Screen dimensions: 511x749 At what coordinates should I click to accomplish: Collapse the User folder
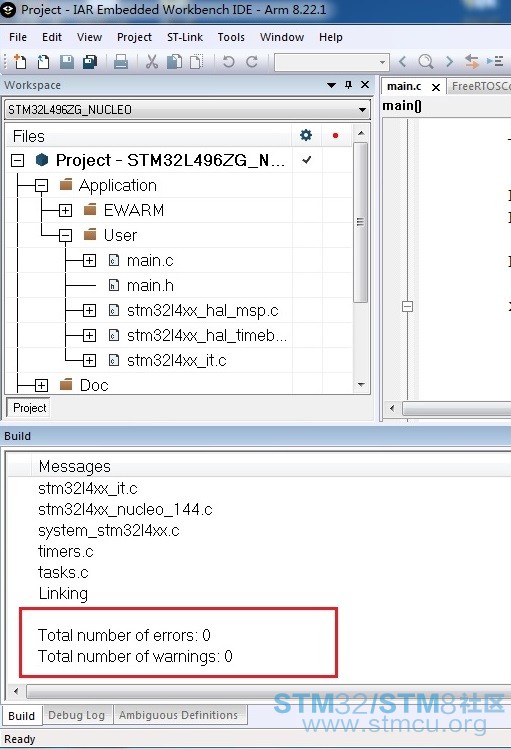pyautogui.click(x=65, y=235)
